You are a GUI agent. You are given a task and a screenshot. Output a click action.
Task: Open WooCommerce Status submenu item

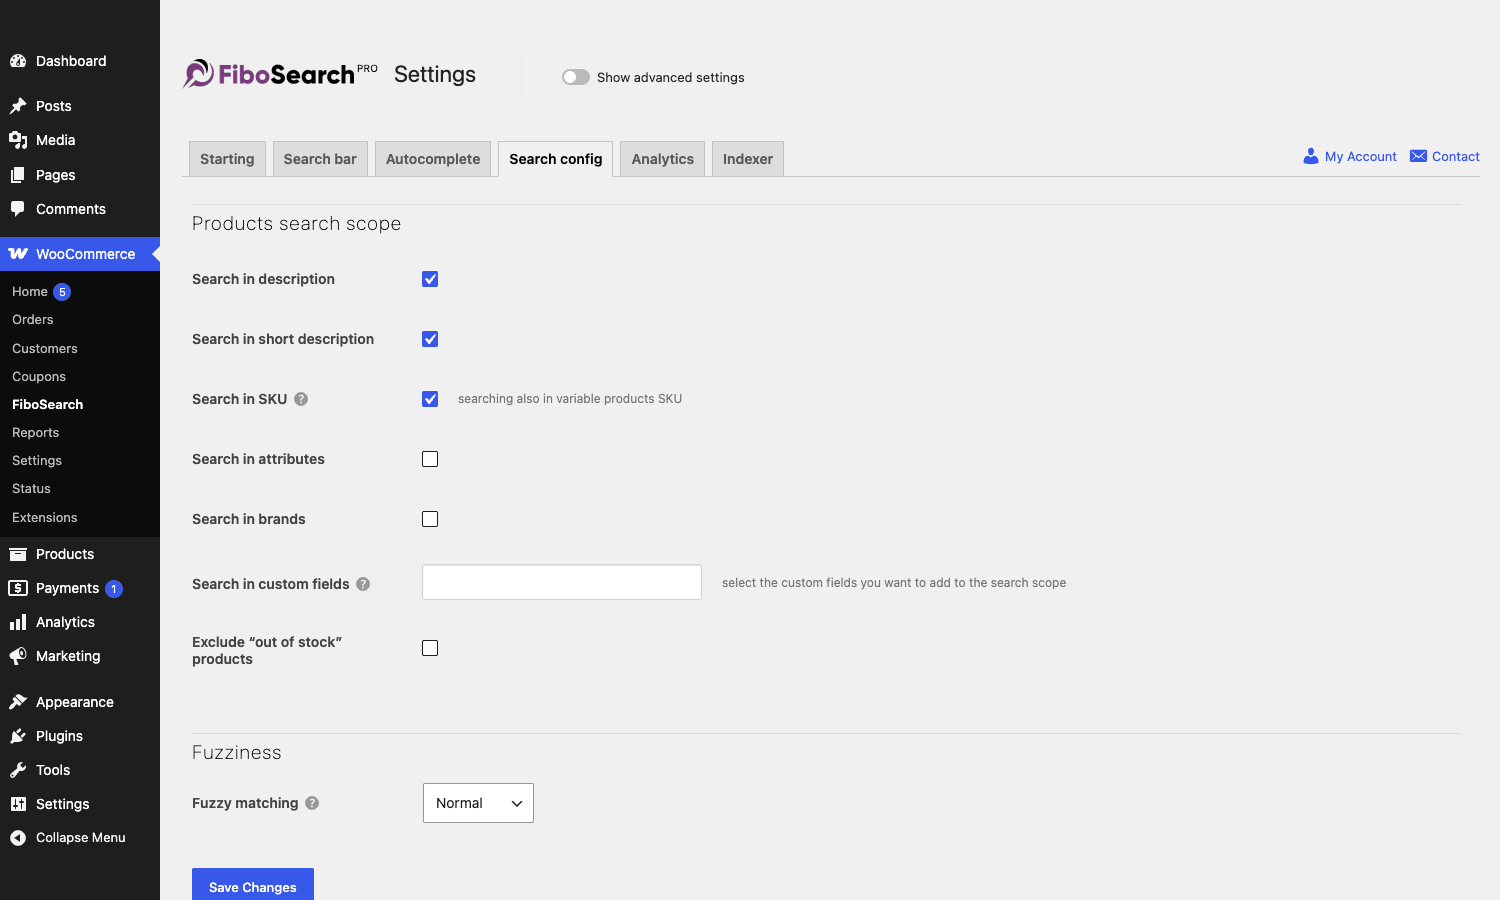click(x=31, y=488)
